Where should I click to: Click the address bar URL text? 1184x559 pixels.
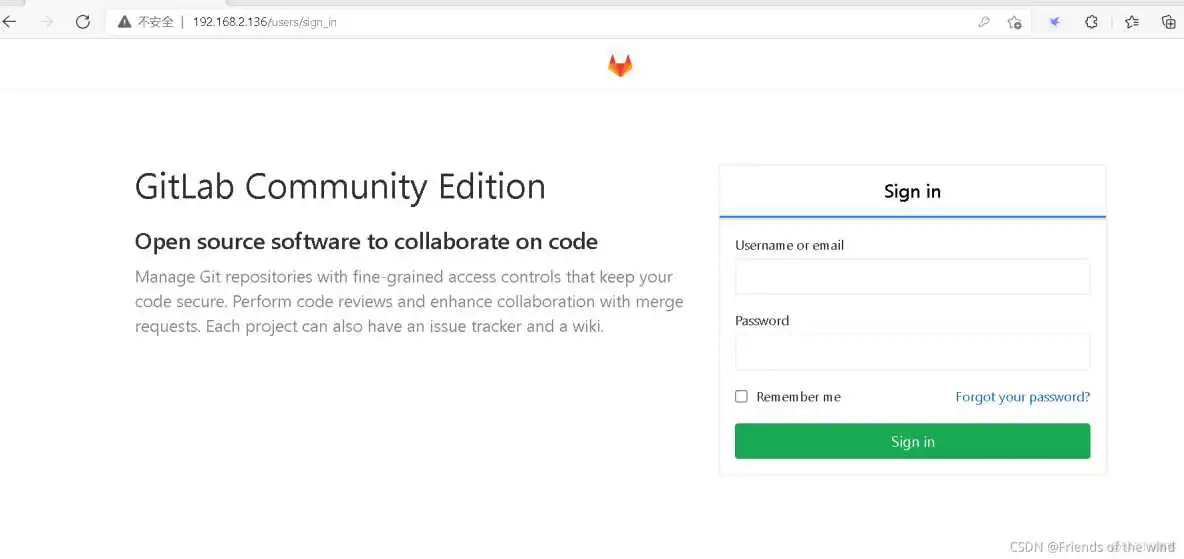264,21
